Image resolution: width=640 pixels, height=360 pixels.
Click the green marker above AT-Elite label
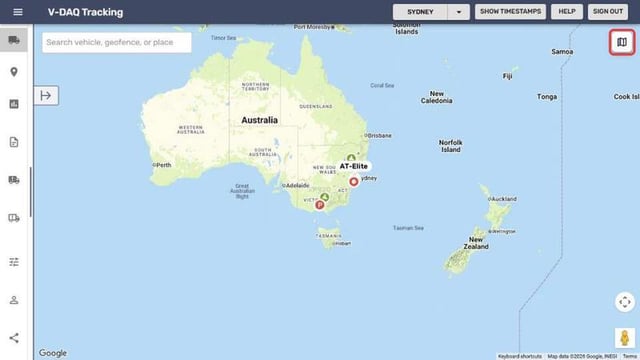(x=351, y=158)
